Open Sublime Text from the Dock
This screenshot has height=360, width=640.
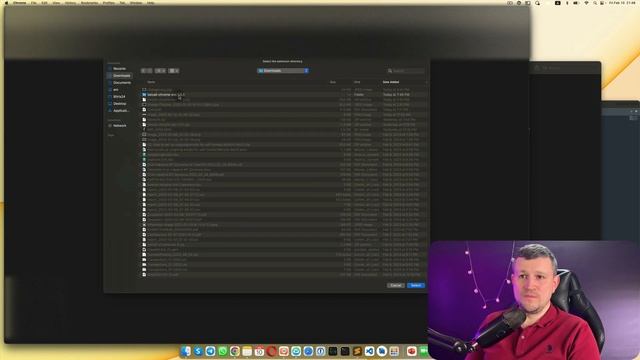357,351
